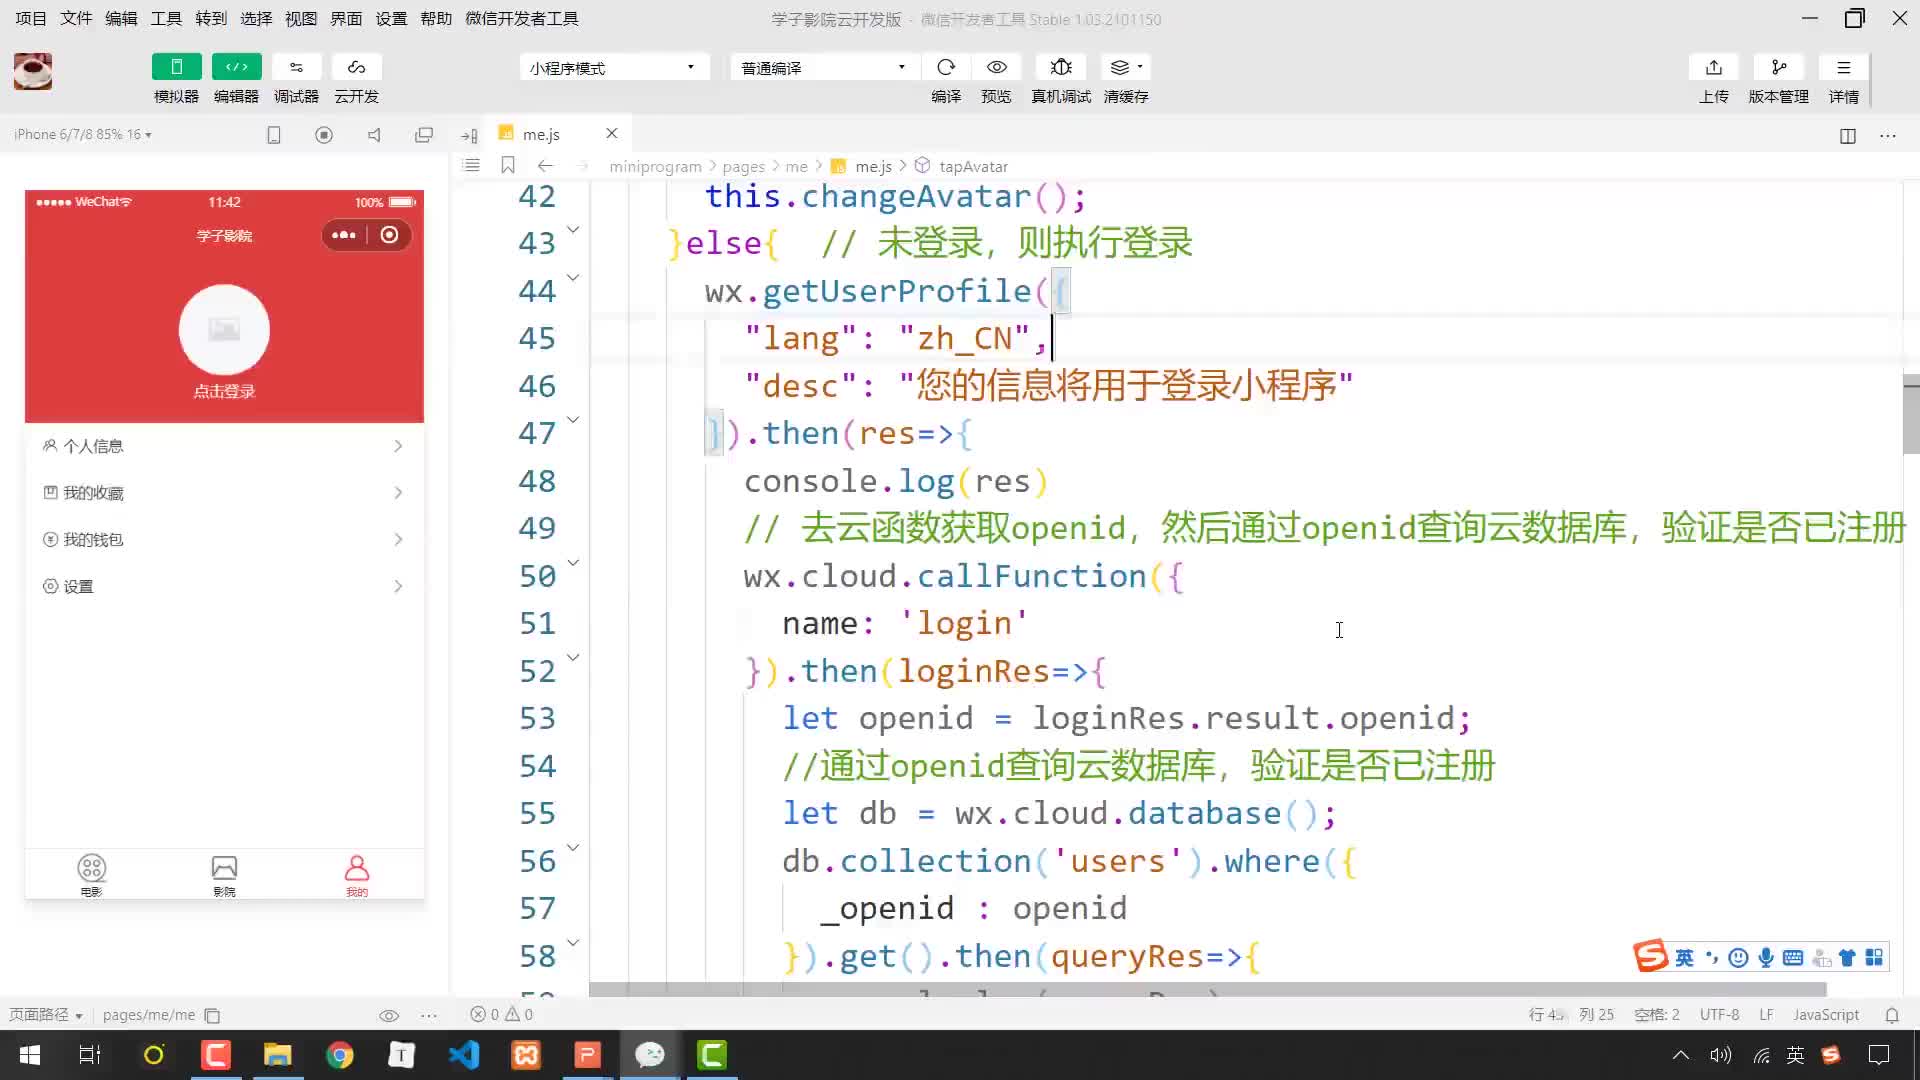
Task: Open the 项目 menu
Action: [x=31, y=18]
